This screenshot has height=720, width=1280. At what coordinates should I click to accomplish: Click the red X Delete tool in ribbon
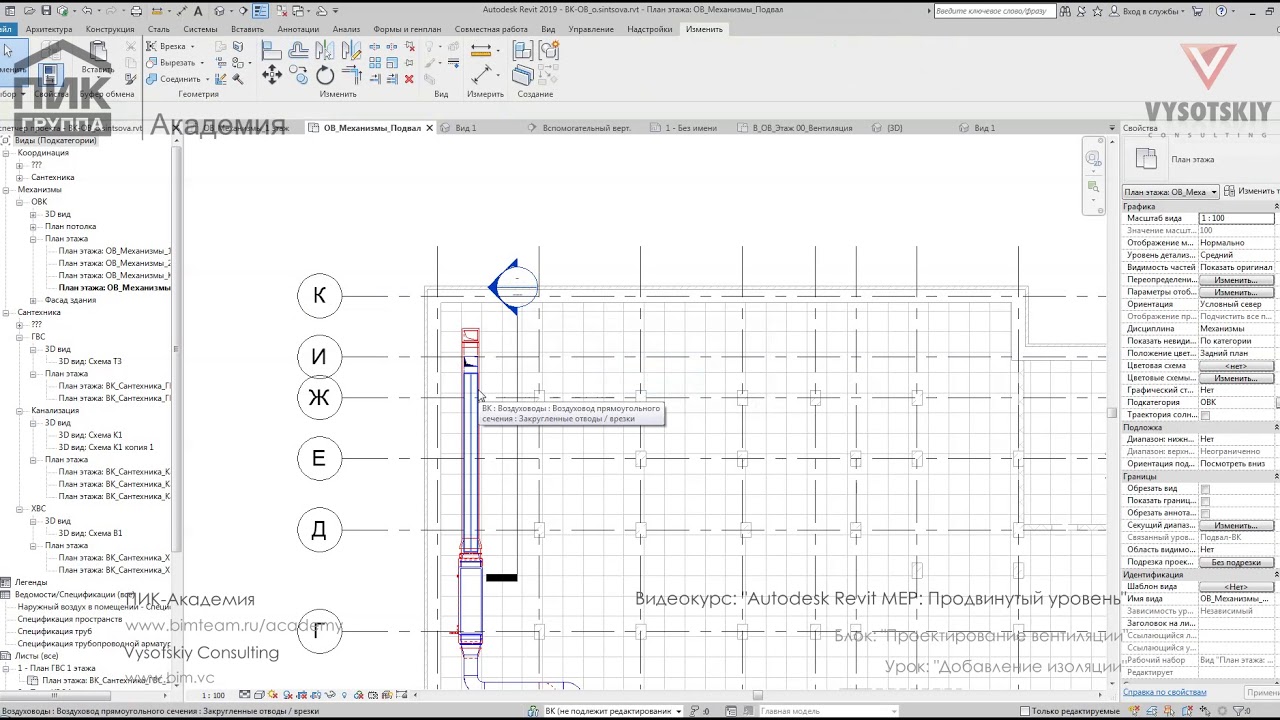click(409, 79)
